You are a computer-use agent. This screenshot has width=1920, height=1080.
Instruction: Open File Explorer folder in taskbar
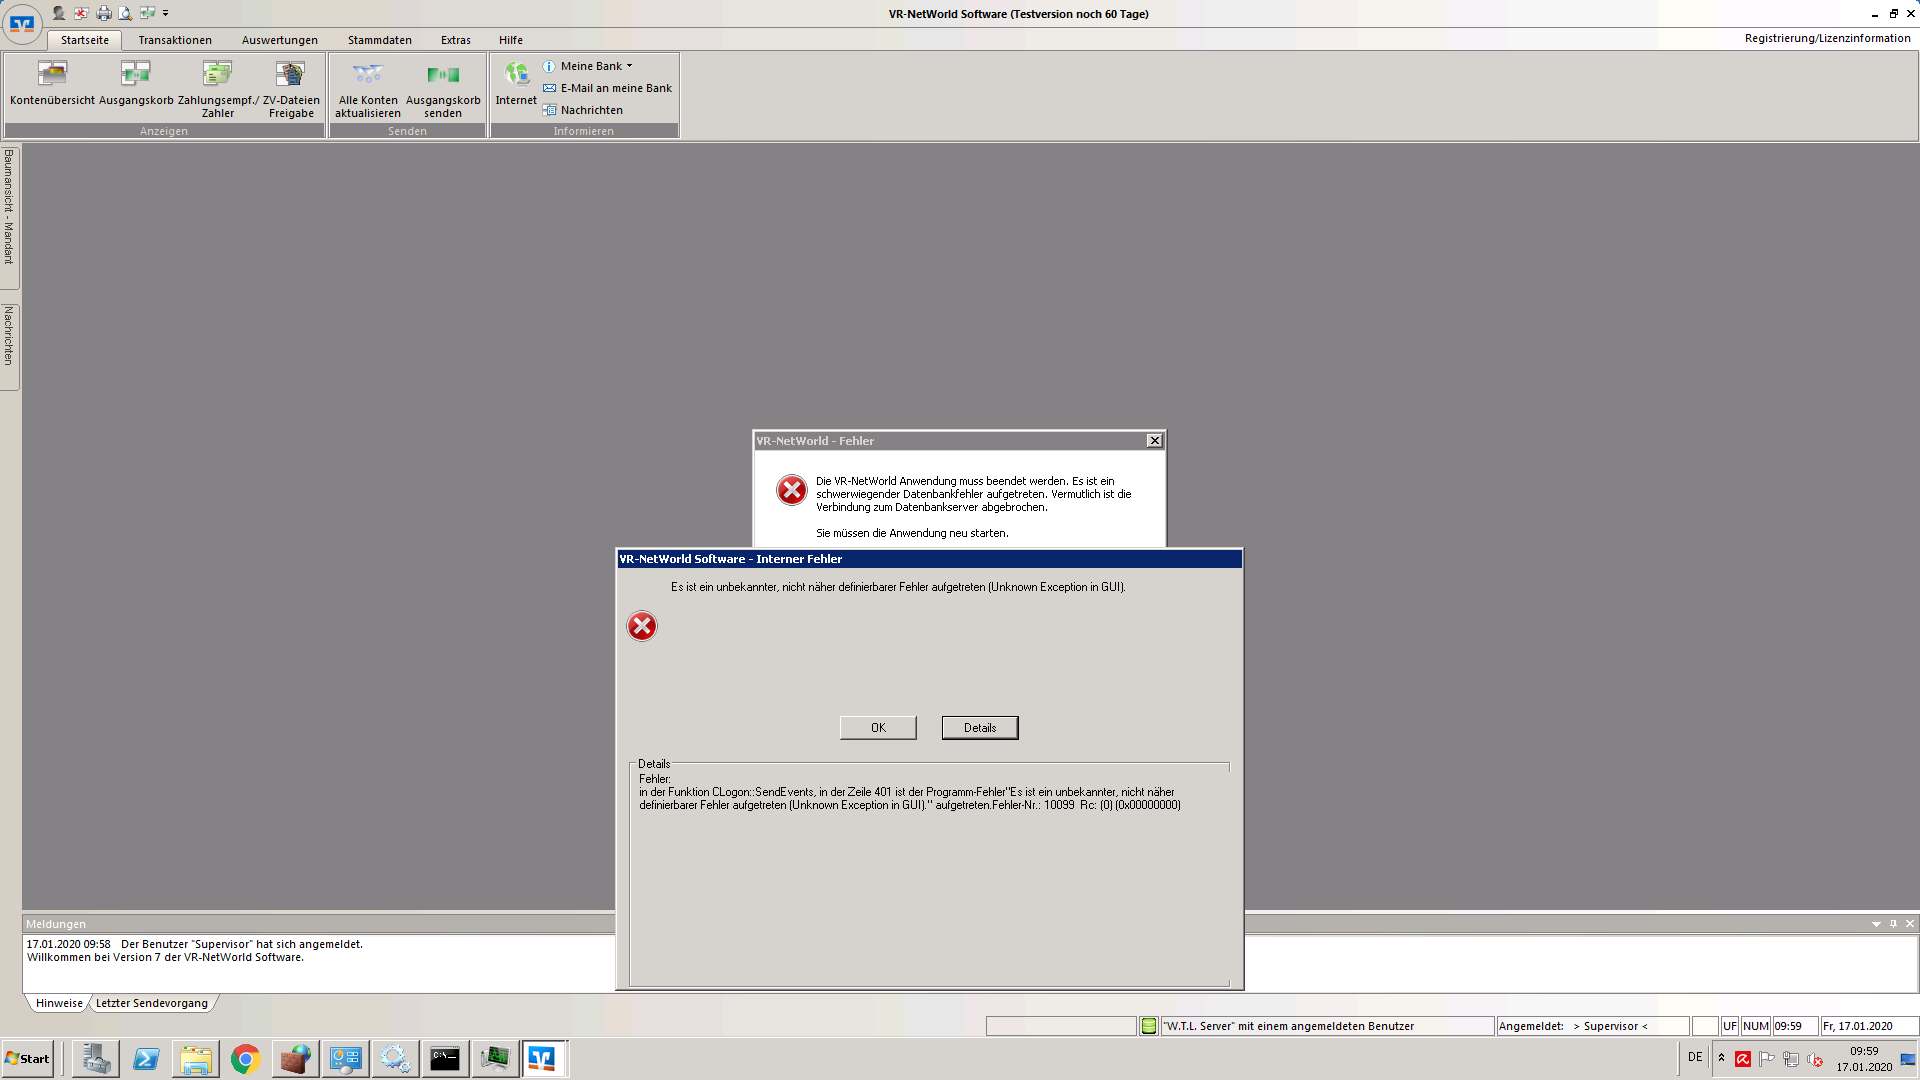[196, 1059]
